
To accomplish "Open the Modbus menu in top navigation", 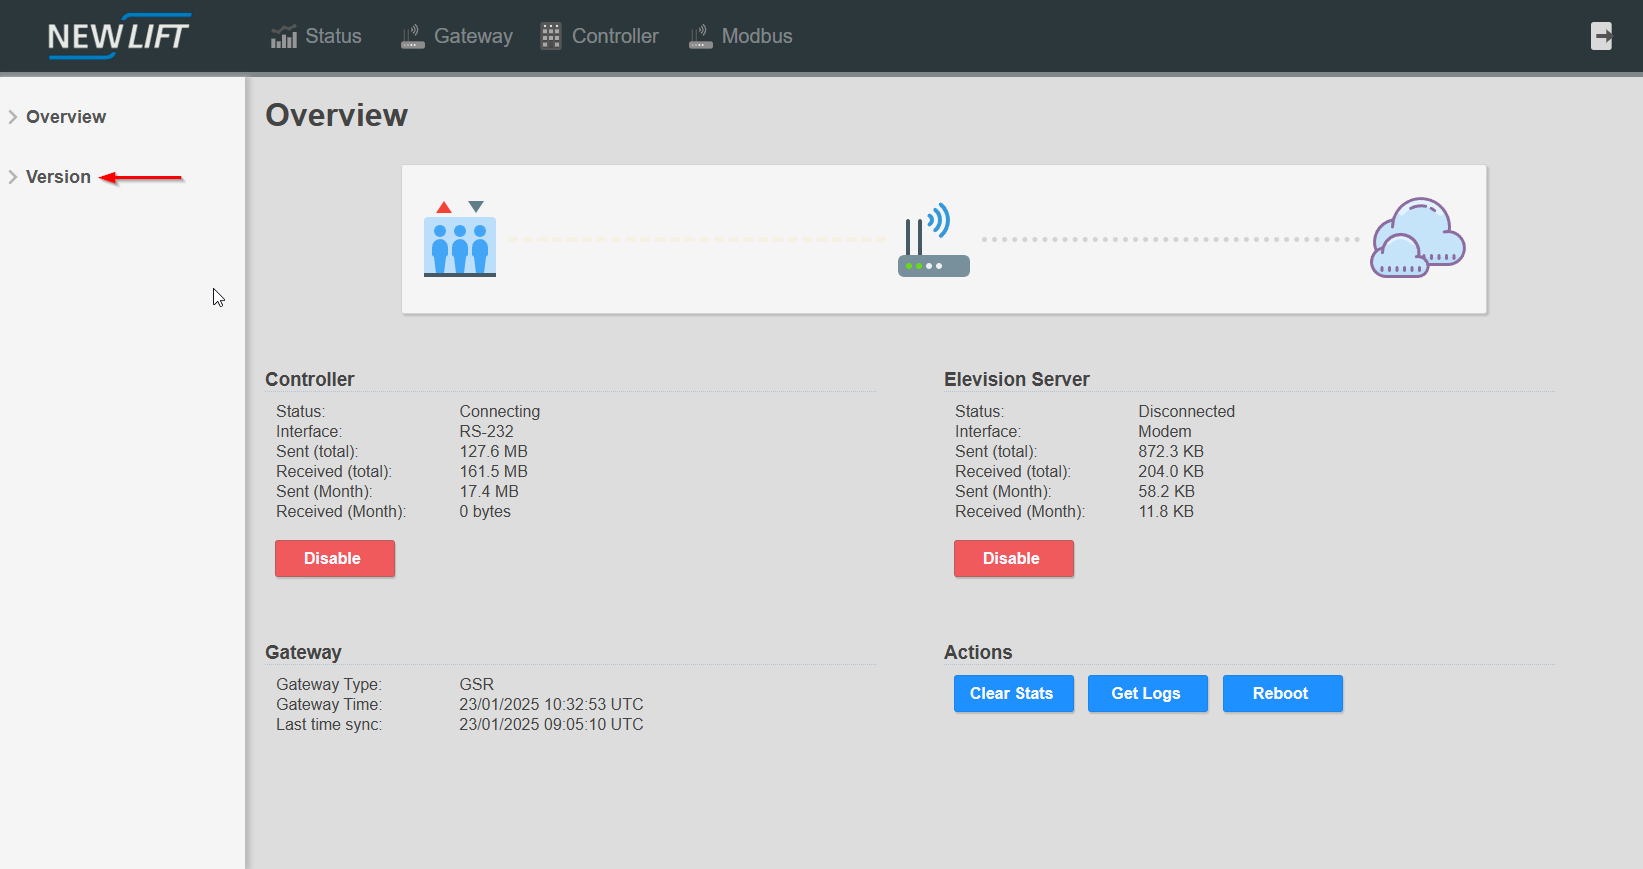I will (x=756, y=36).
